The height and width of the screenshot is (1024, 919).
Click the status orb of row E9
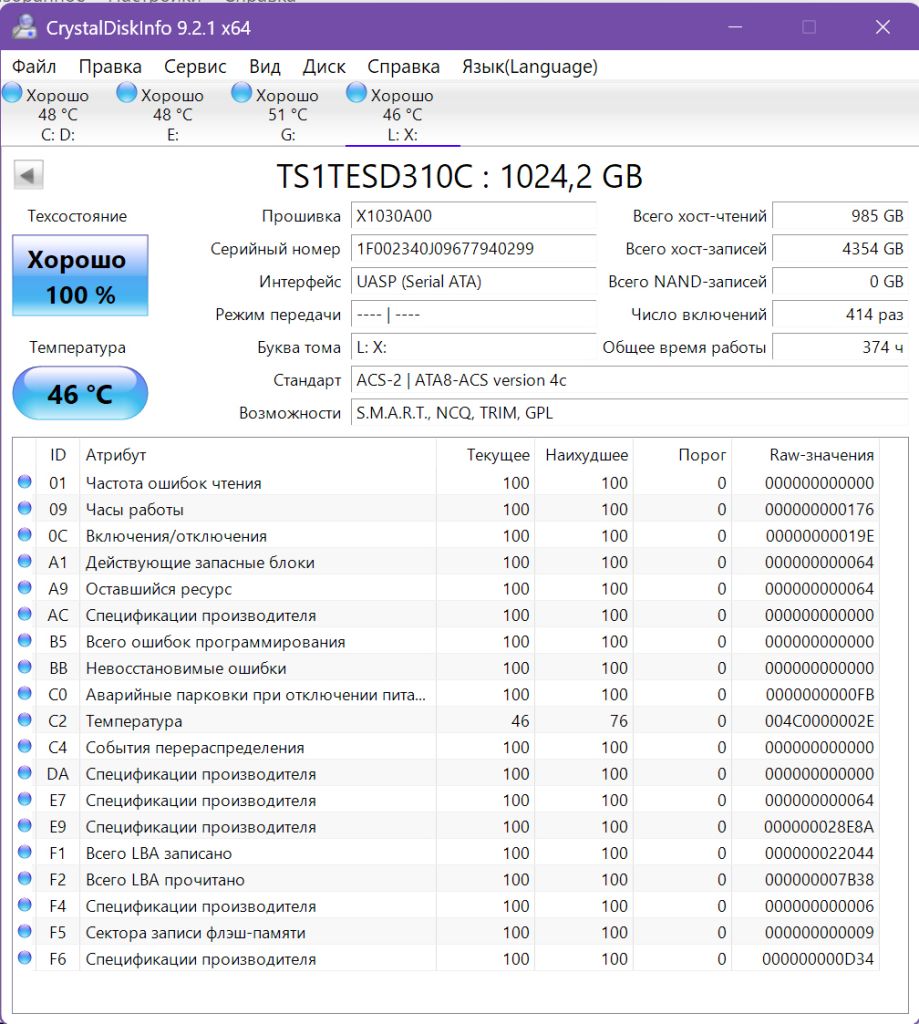pos(25,825)
